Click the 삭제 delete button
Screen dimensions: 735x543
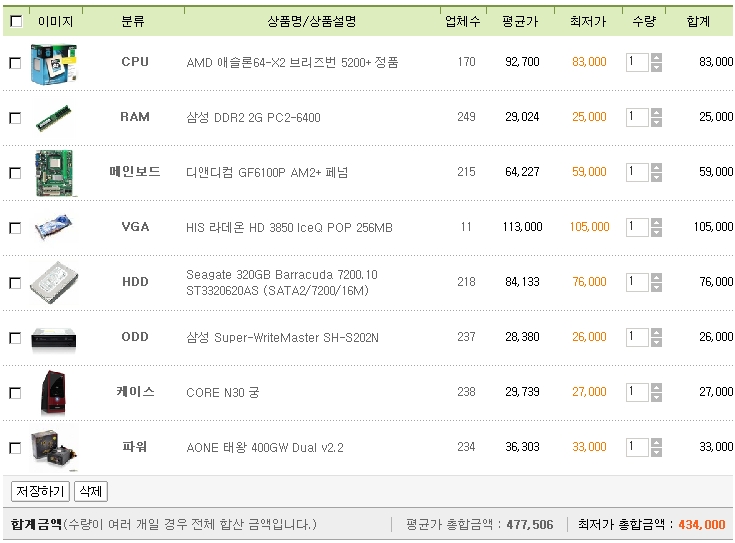tap(91, 491)
